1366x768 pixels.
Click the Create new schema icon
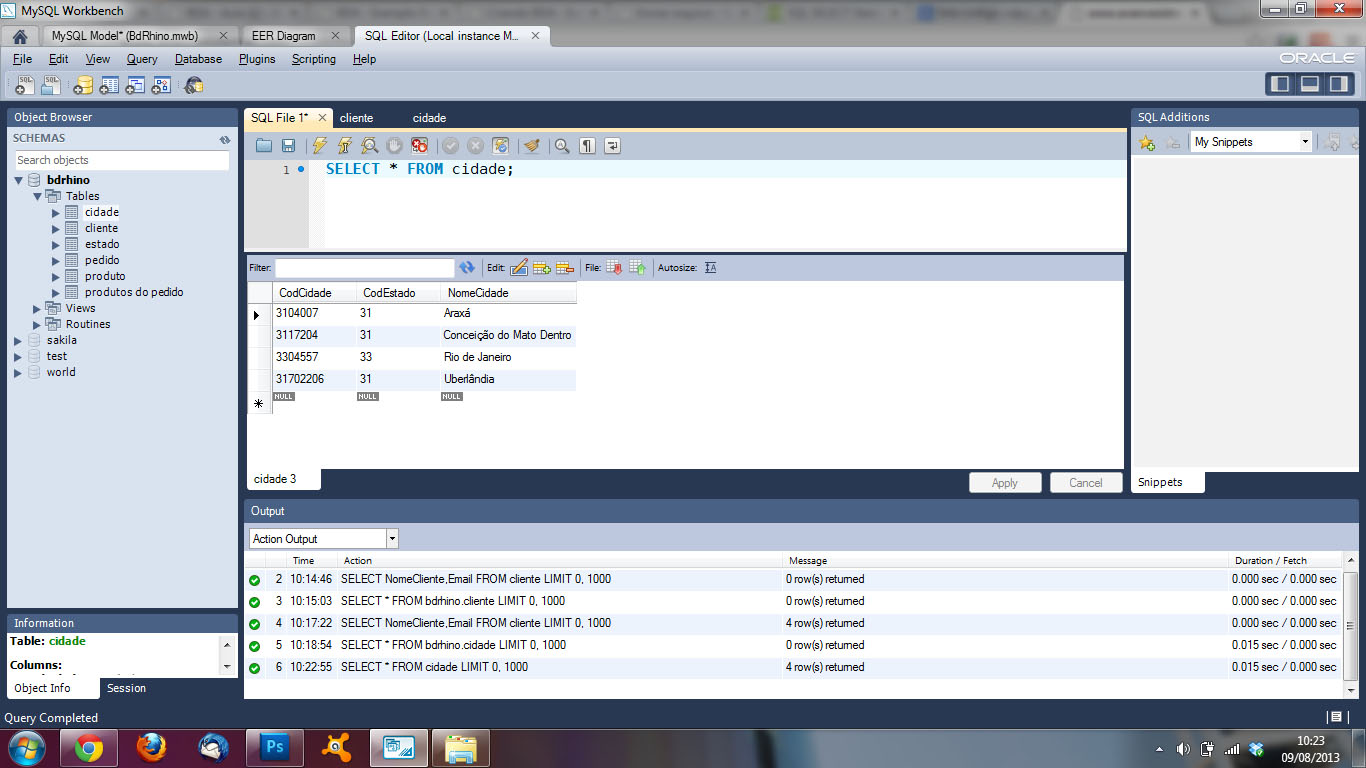[x=83, y=86]
